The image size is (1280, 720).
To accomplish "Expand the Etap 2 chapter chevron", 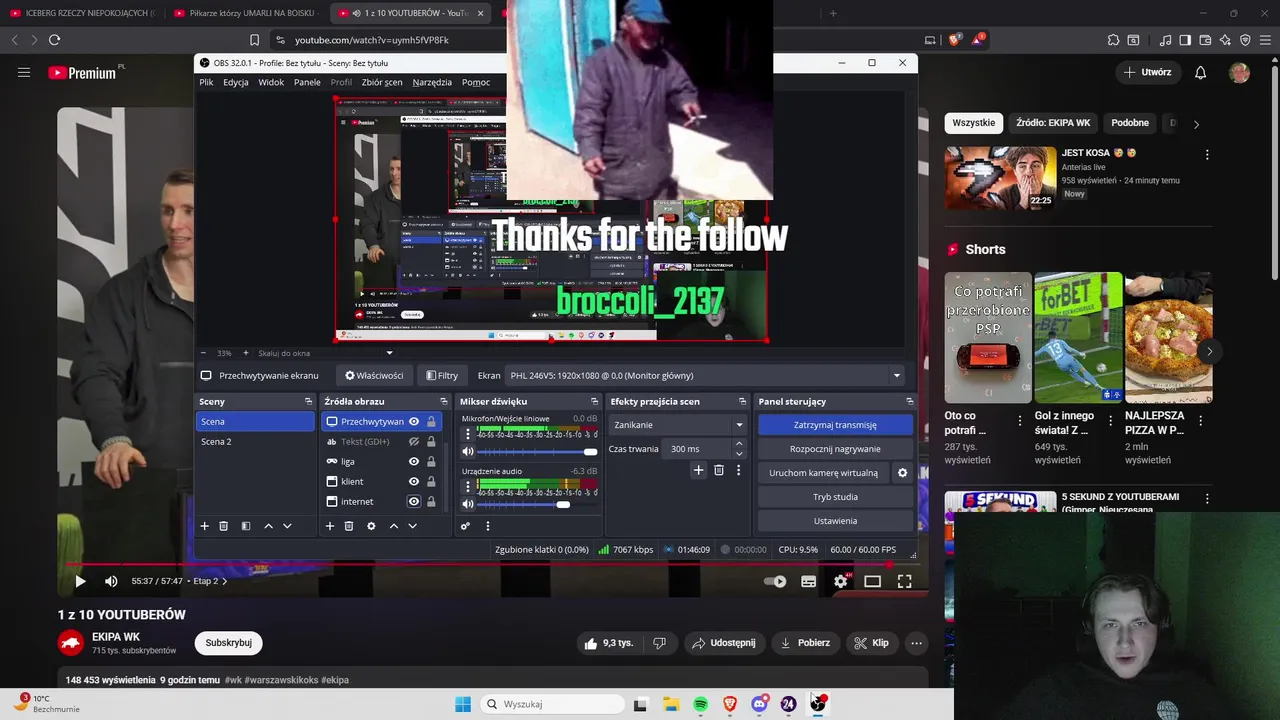I will (224, 581).
